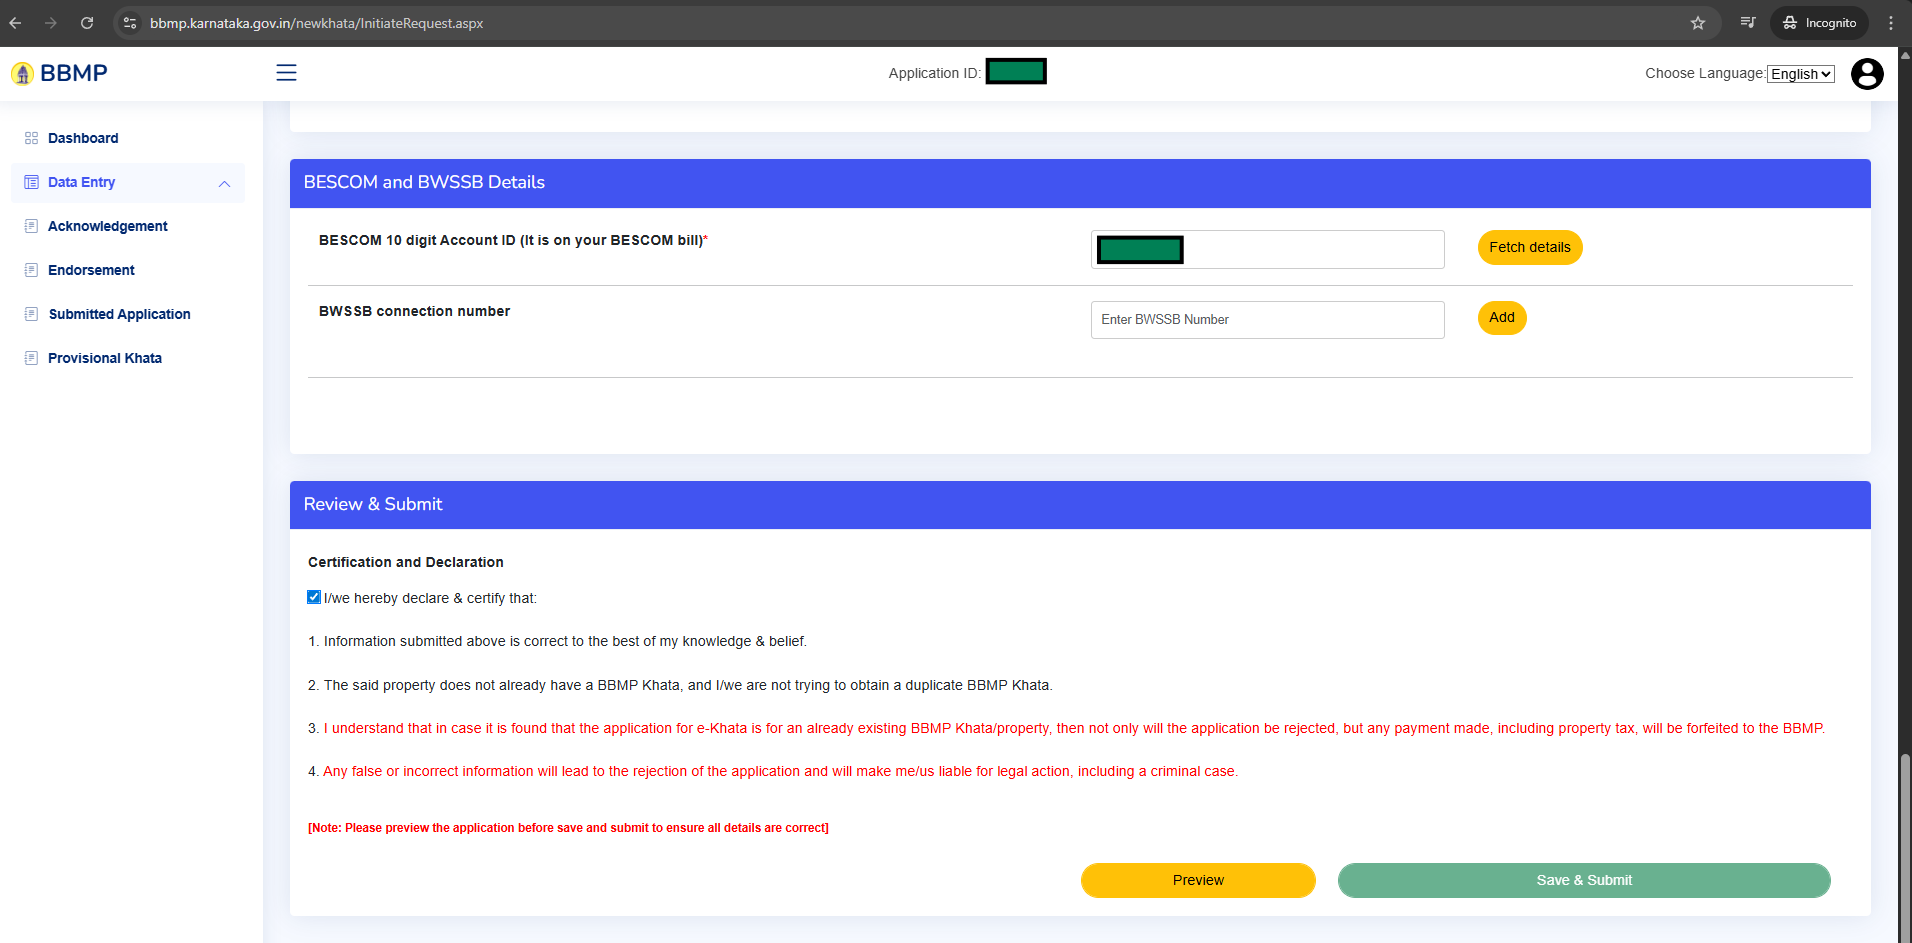Click the Incognito indicator
The width and height of the screenshot is (1912, 943).
coord(1819,23)
